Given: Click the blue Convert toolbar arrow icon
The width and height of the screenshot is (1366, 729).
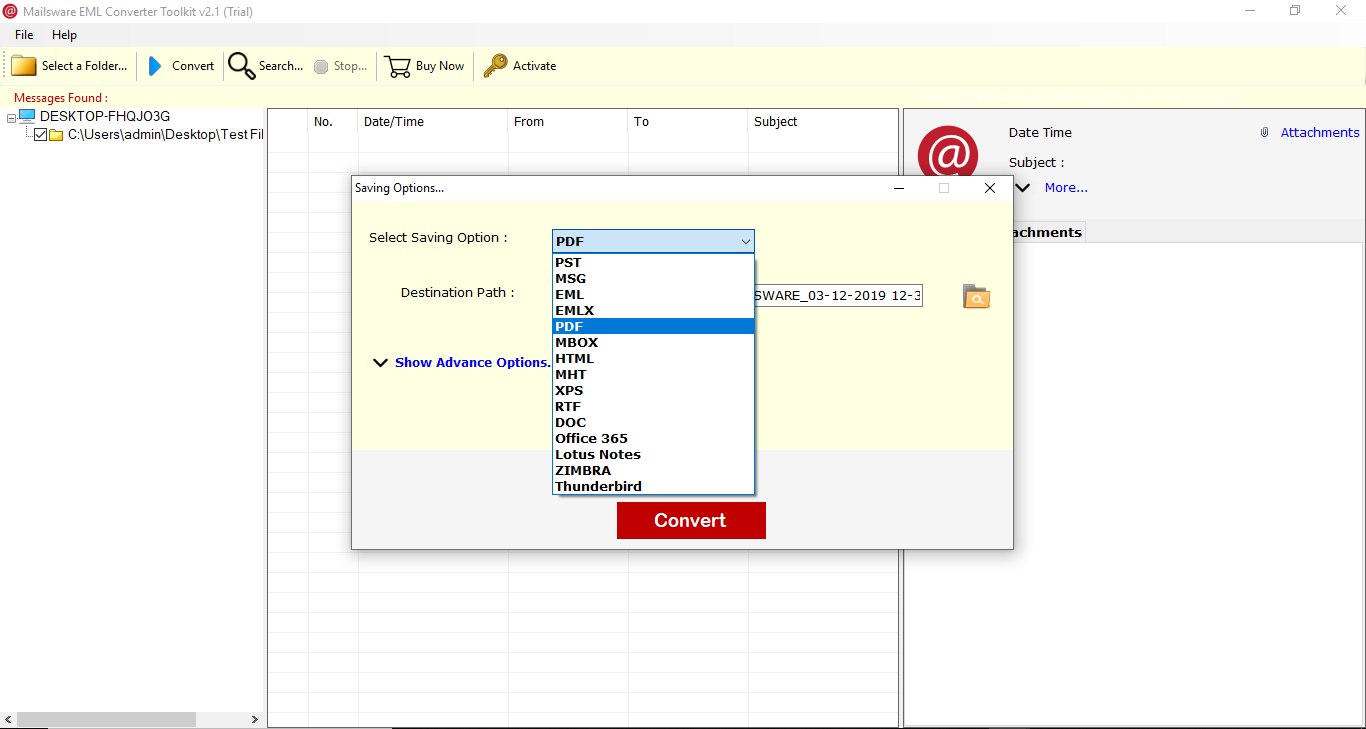Looking at the screenshot, I should [155, 66].
